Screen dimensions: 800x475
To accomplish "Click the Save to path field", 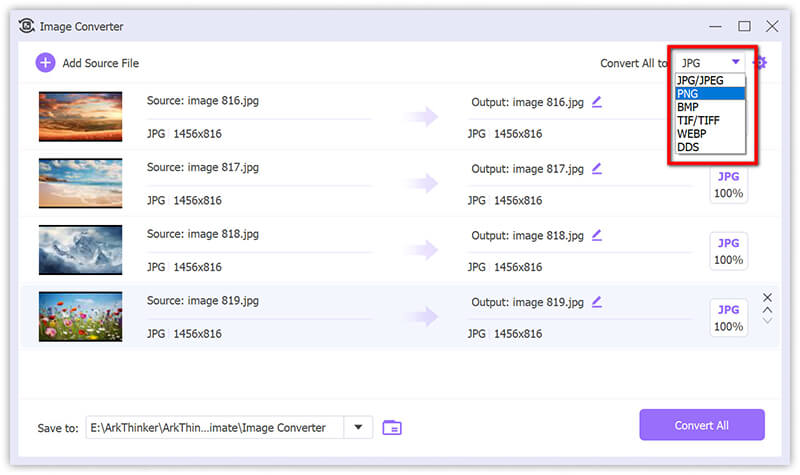I will [x=215, y=427].
